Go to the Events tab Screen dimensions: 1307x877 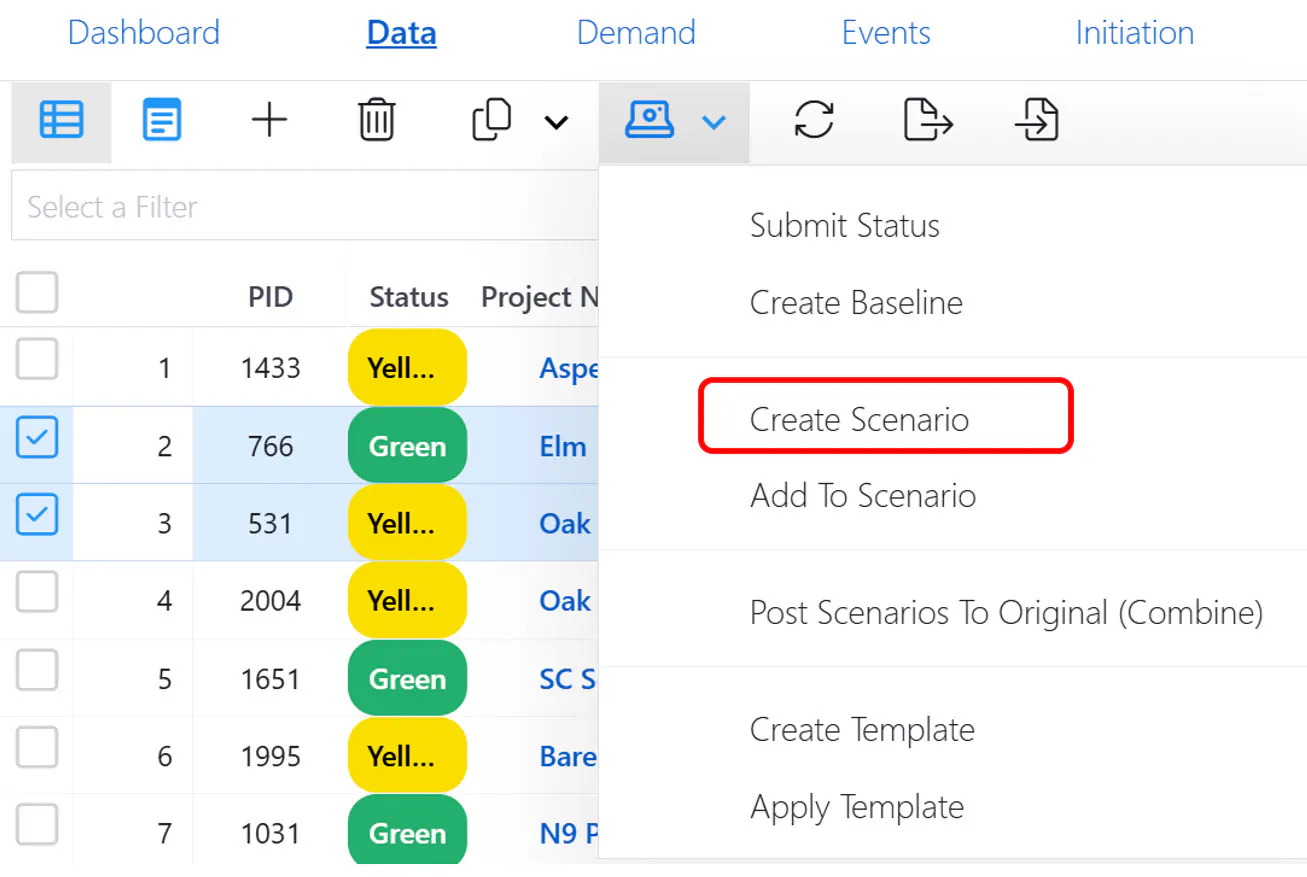tap(886, 33)
